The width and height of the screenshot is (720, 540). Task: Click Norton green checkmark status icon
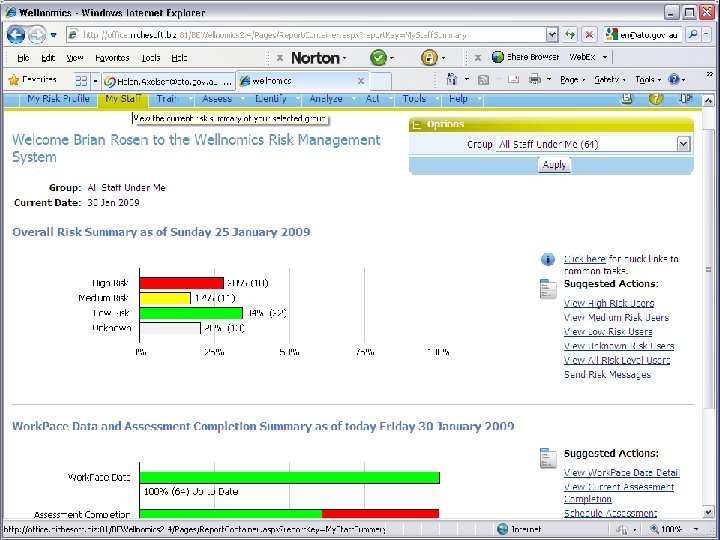click(378, 58)
